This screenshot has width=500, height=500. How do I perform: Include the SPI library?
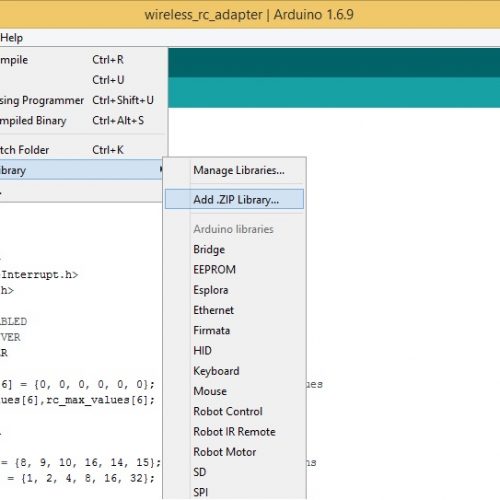pos(234,492)
